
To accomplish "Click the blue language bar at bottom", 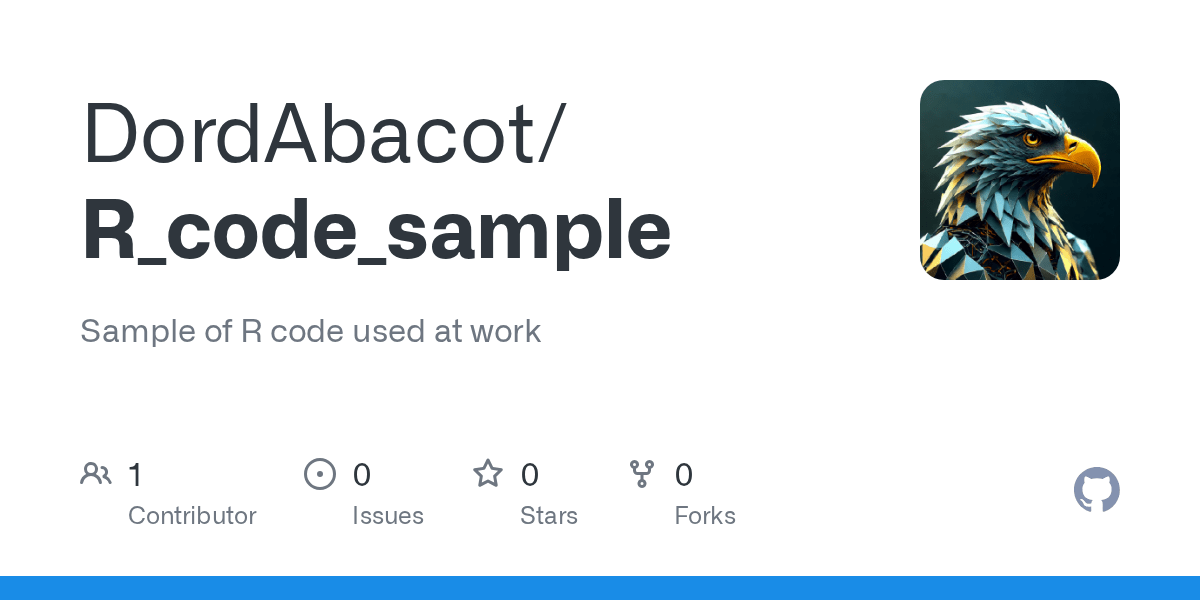I will (x=600, y=588).
